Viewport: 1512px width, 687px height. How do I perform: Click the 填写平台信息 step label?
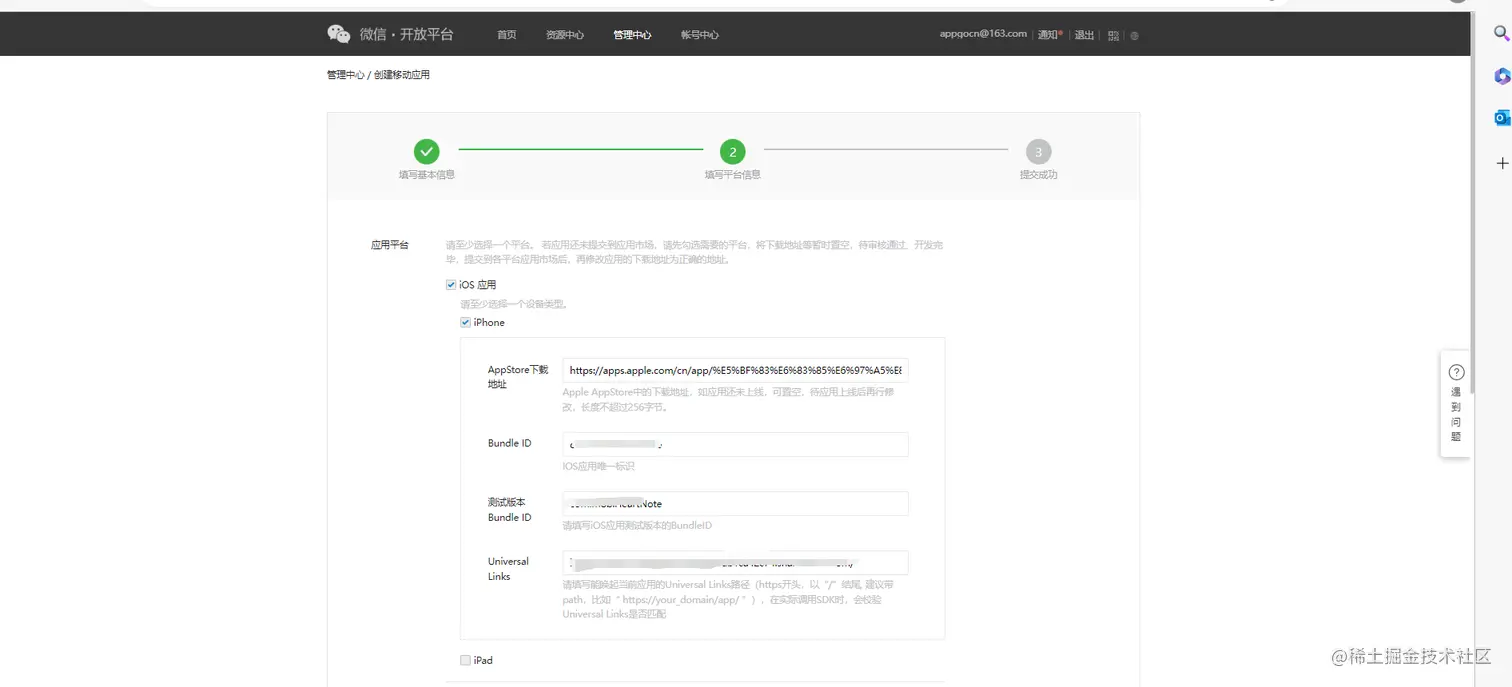click(733, 175)
